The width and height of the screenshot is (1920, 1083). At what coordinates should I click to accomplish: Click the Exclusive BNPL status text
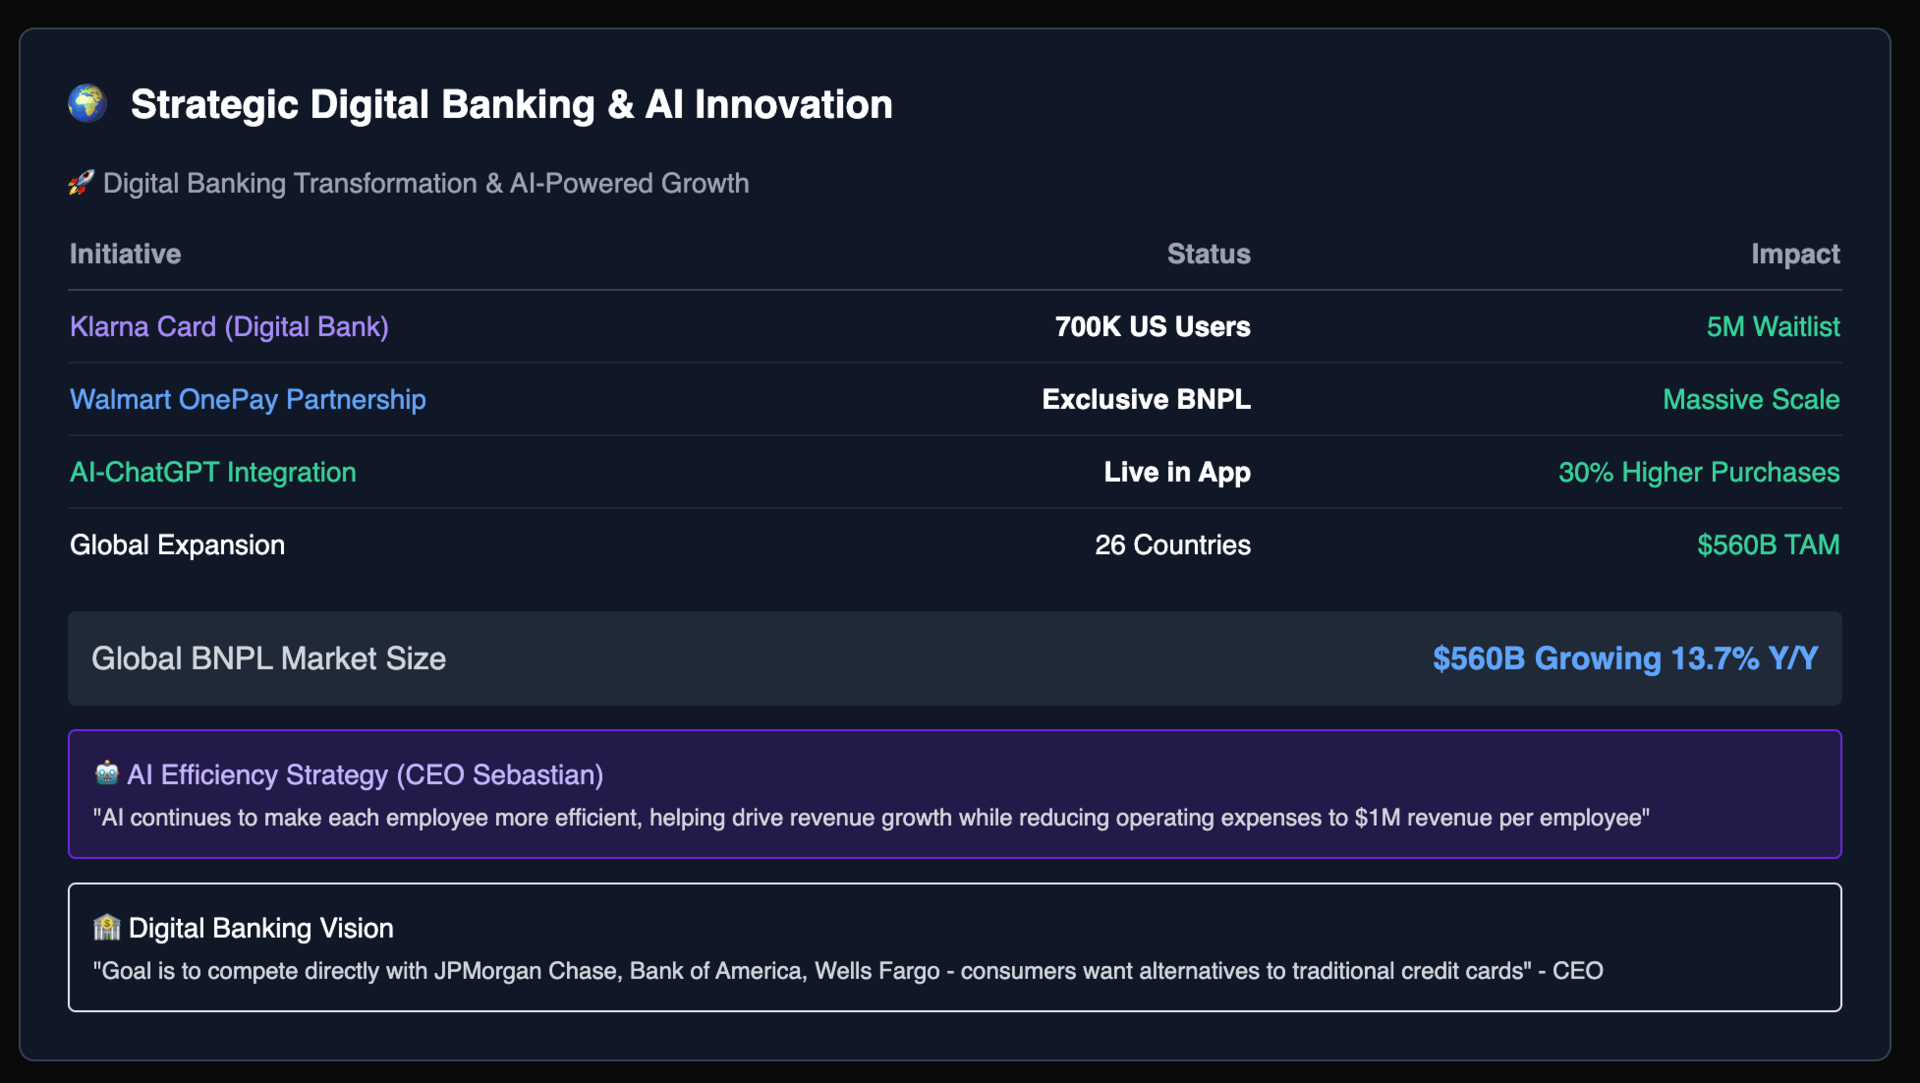(1145, 400)
